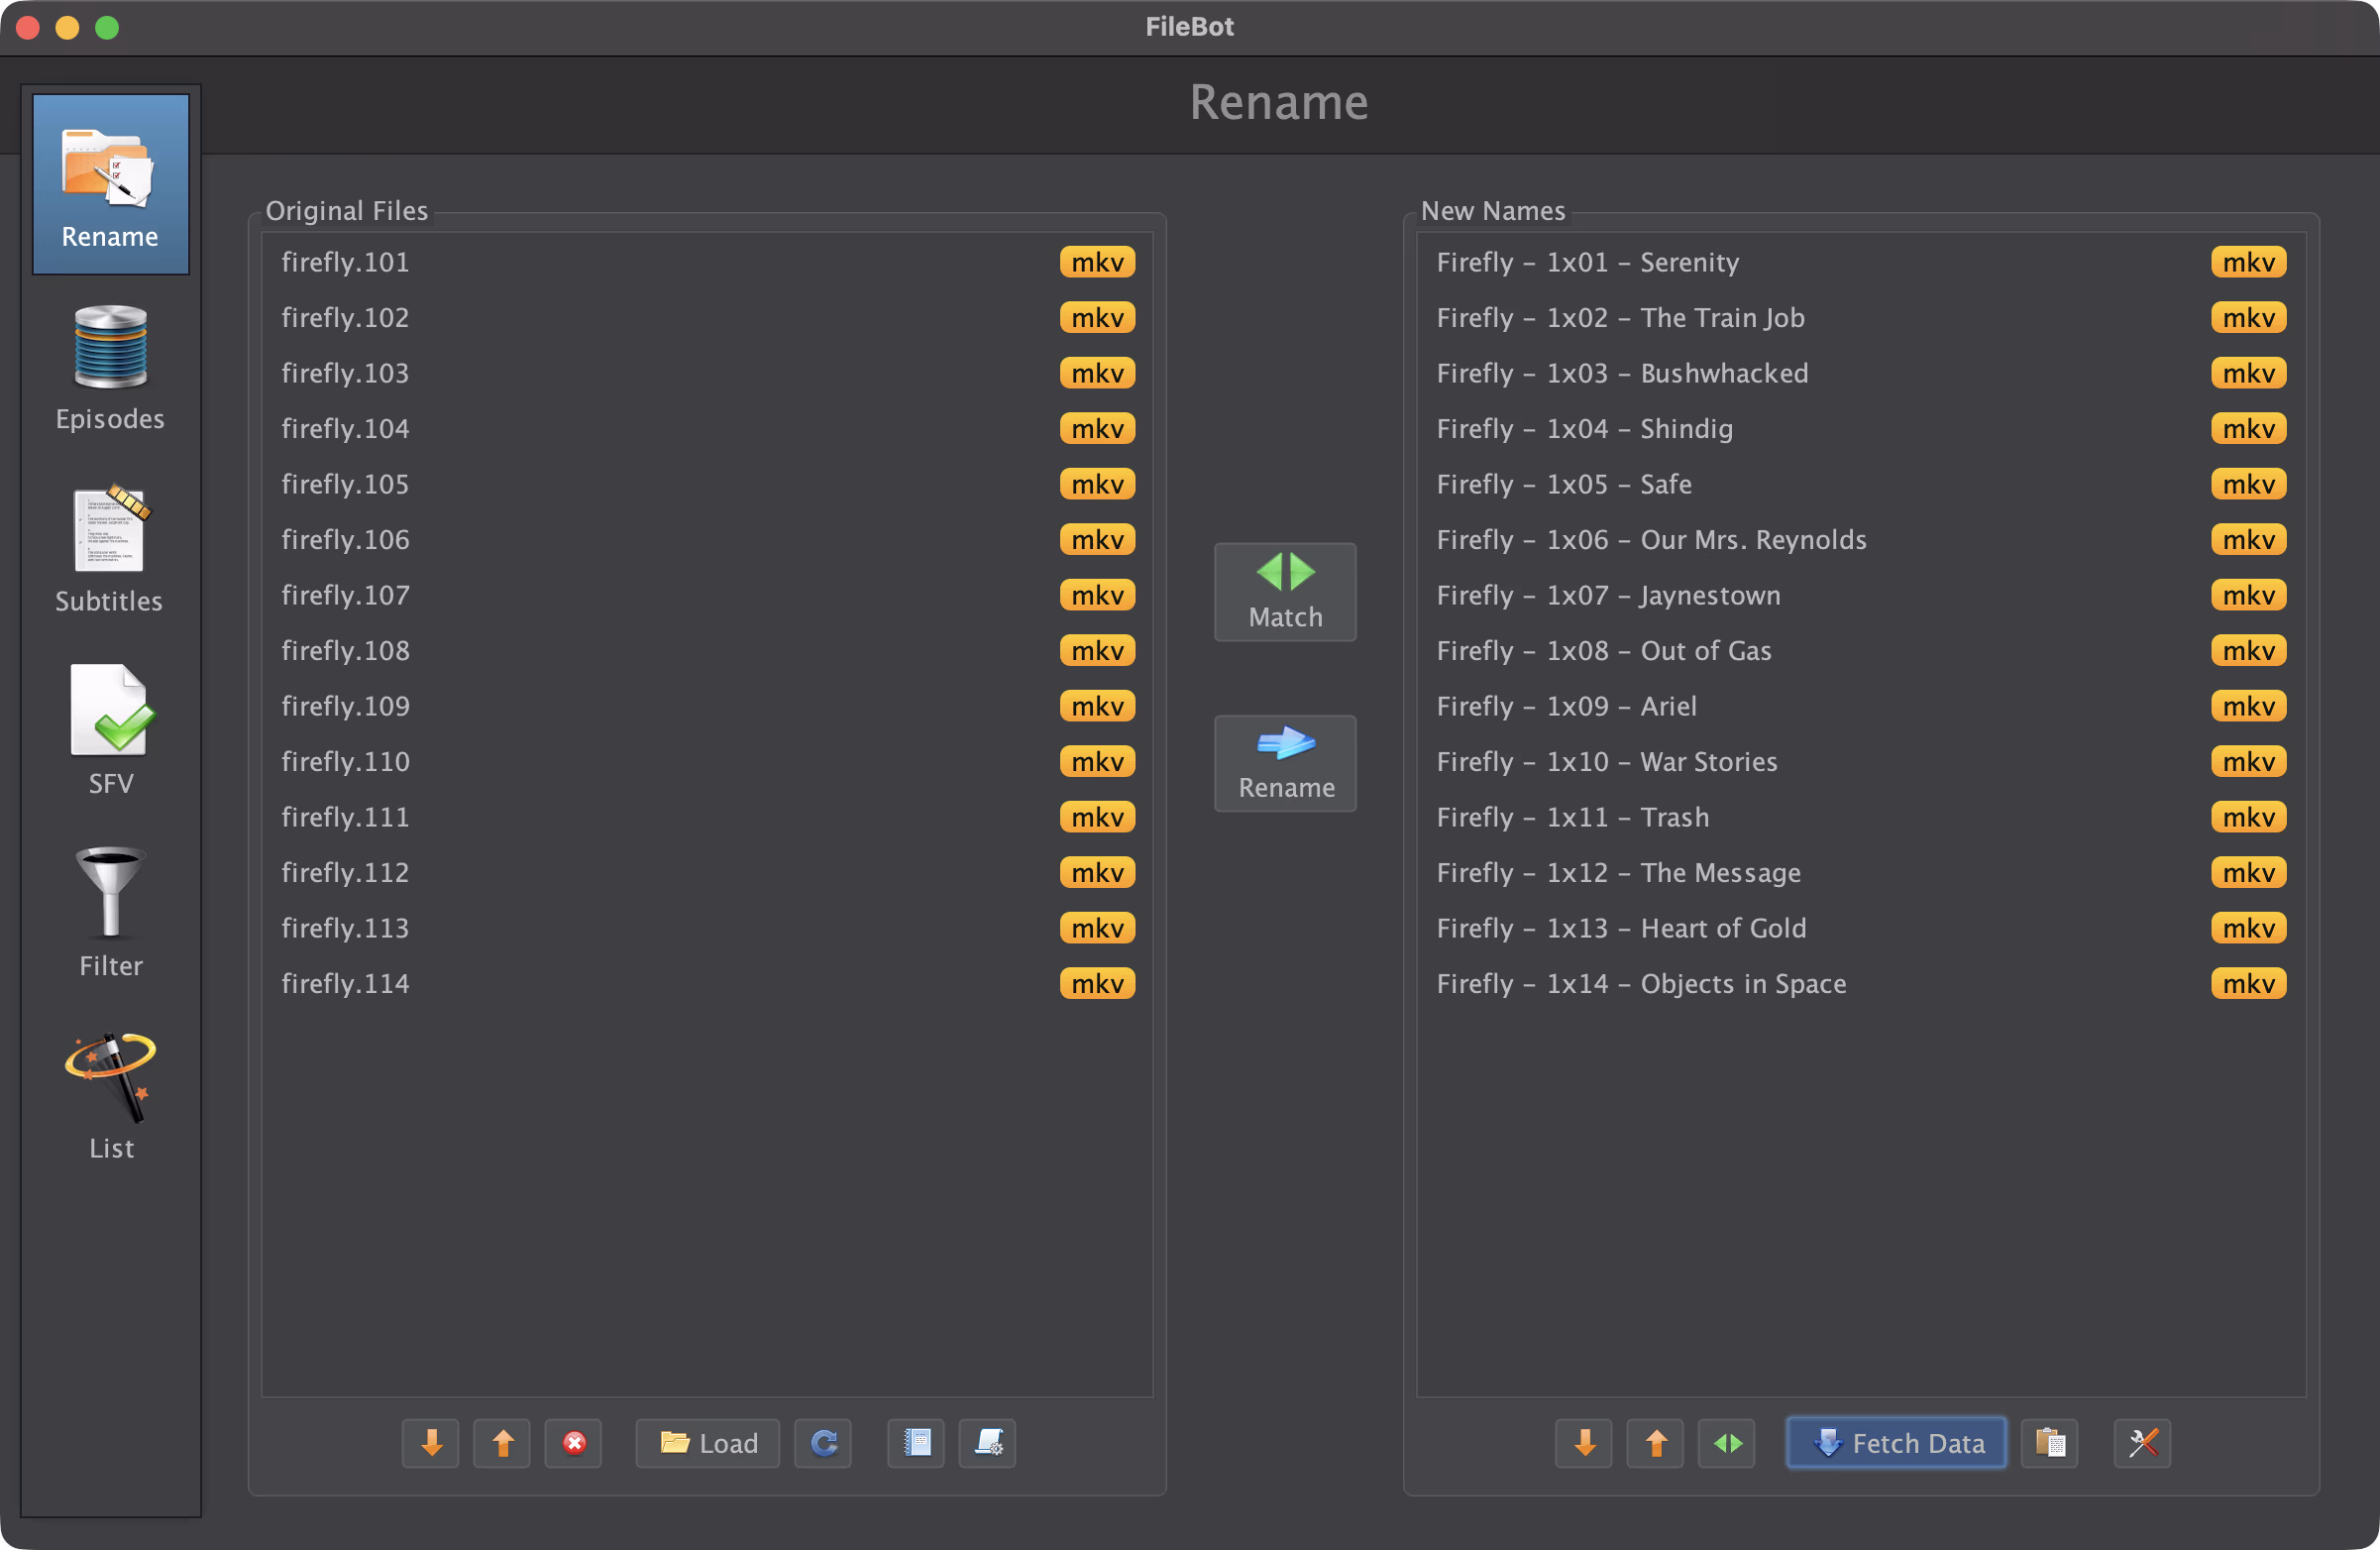
Task: Move item up in New Names list
Action: tap(1656, 1443)
